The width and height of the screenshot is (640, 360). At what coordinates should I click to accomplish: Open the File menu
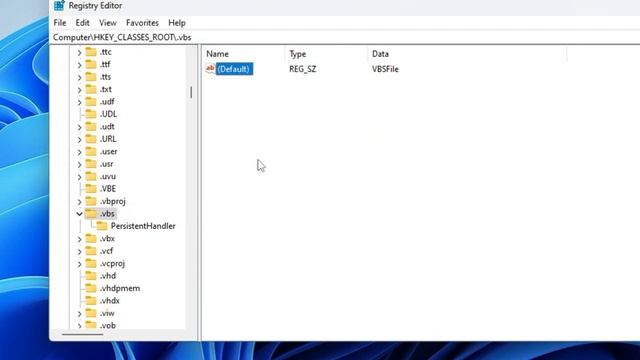click(60, 23)
